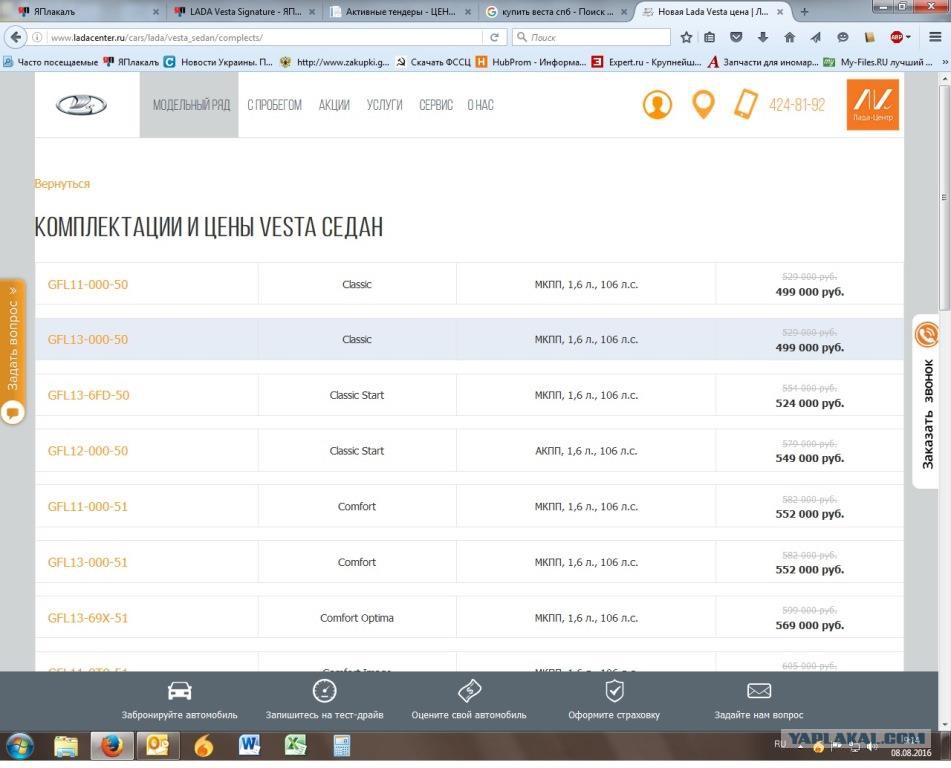Open the GFL13-6FD-50 configuration link
Image resolution: width=951 pixels, height=768 pixels.
pyautogui.click(x=89, y=396)
